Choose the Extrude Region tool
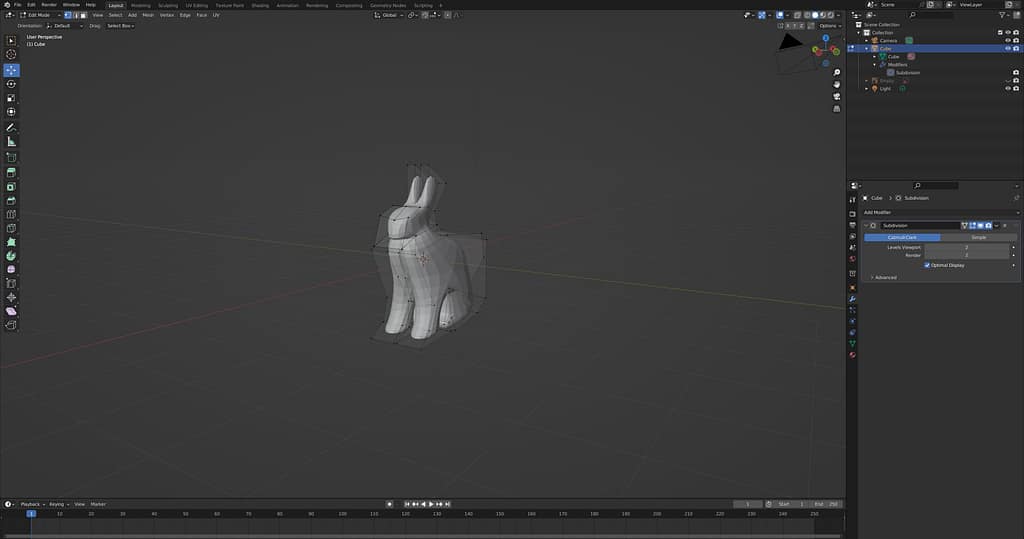 coord(12,172)
